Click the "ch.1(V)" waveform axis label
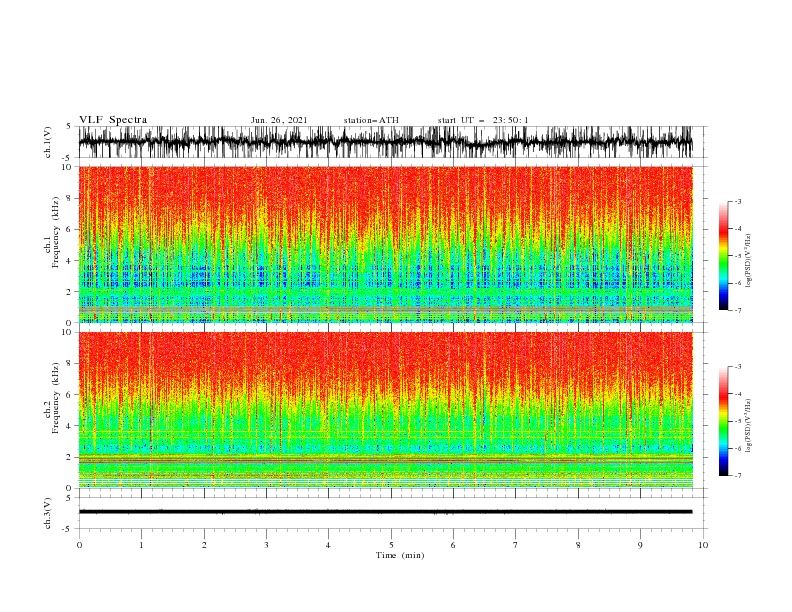Image resolution: width=792 pixels, height=612 pixels. point(48,142)
